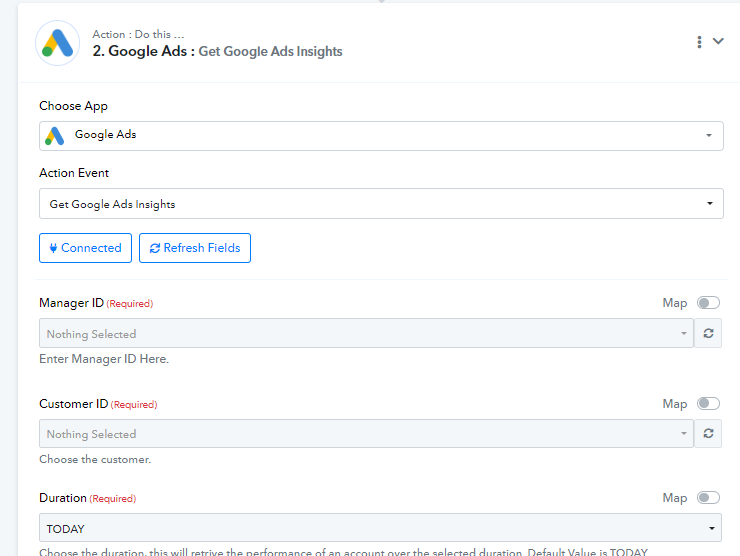The image size is (740, 556).
Task: Open the Choose App dropdown showing Google Ads
Action: click(381, 136)
